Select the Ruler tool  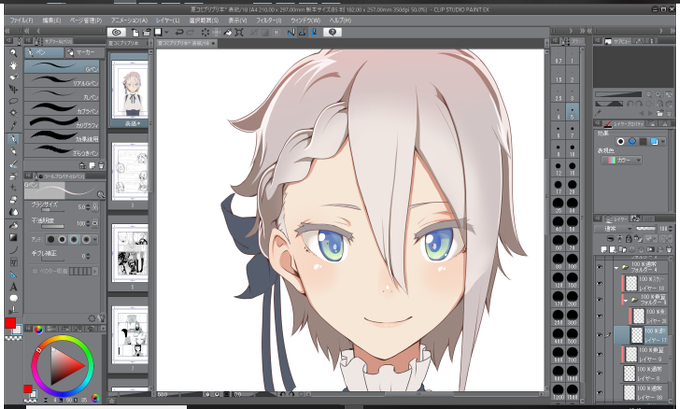click(x=13, y=275)
